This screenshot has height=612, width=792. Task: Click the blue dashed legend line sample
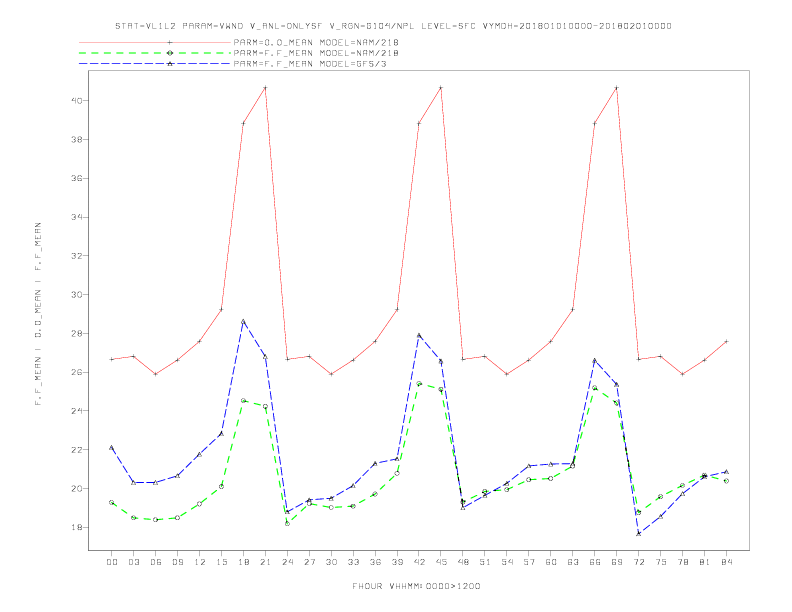click(155, 64)
